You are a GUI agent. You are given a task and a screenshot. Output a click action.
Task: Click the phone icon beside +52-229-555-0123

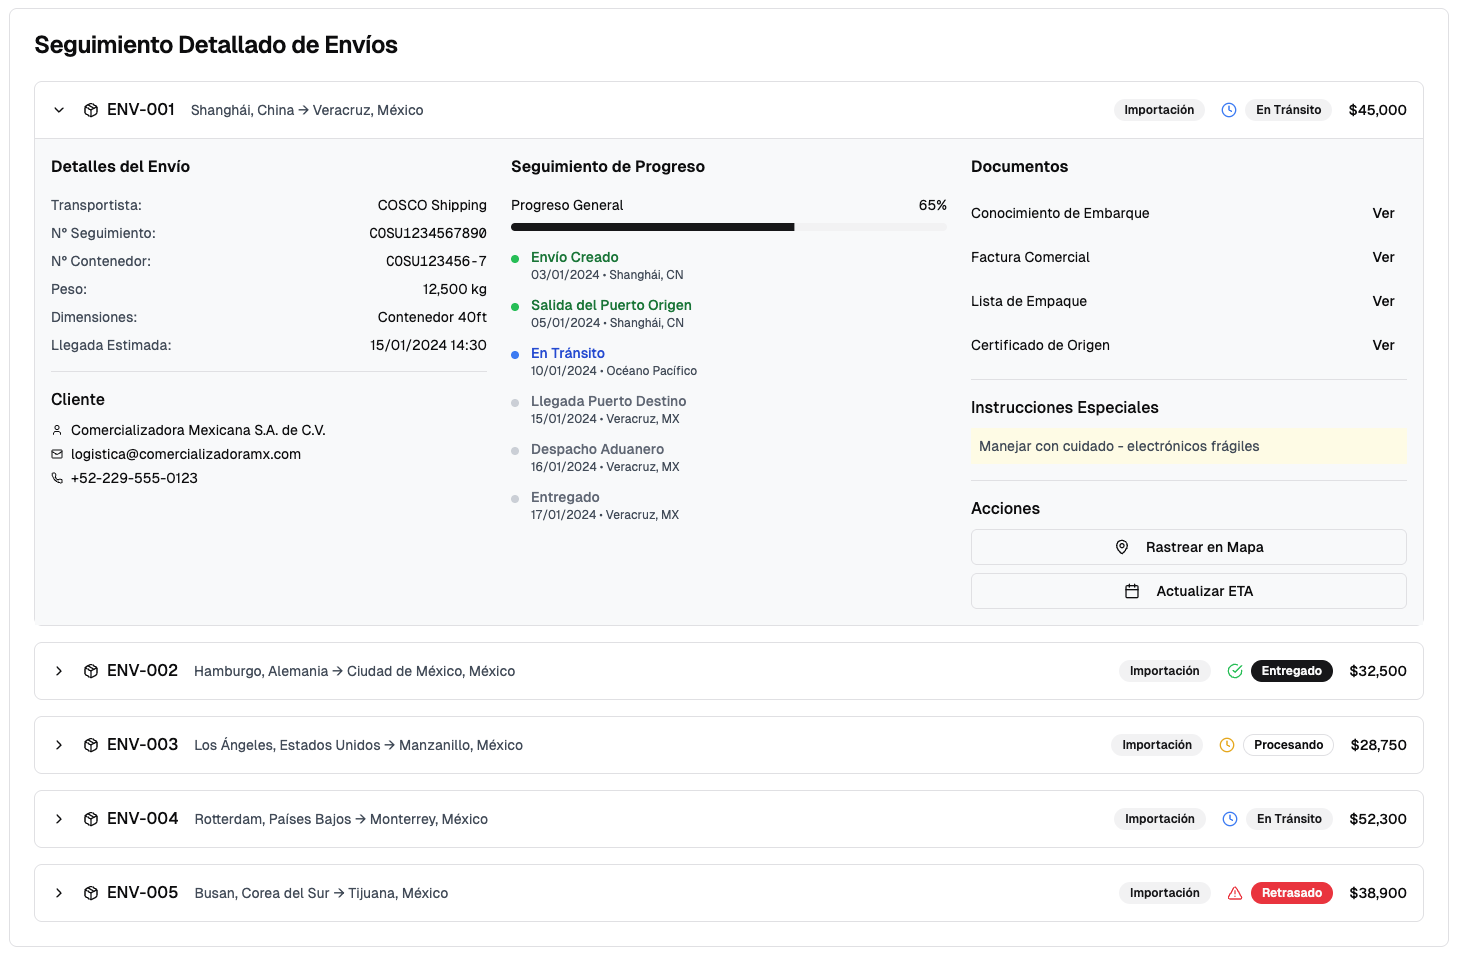point(57,478)
